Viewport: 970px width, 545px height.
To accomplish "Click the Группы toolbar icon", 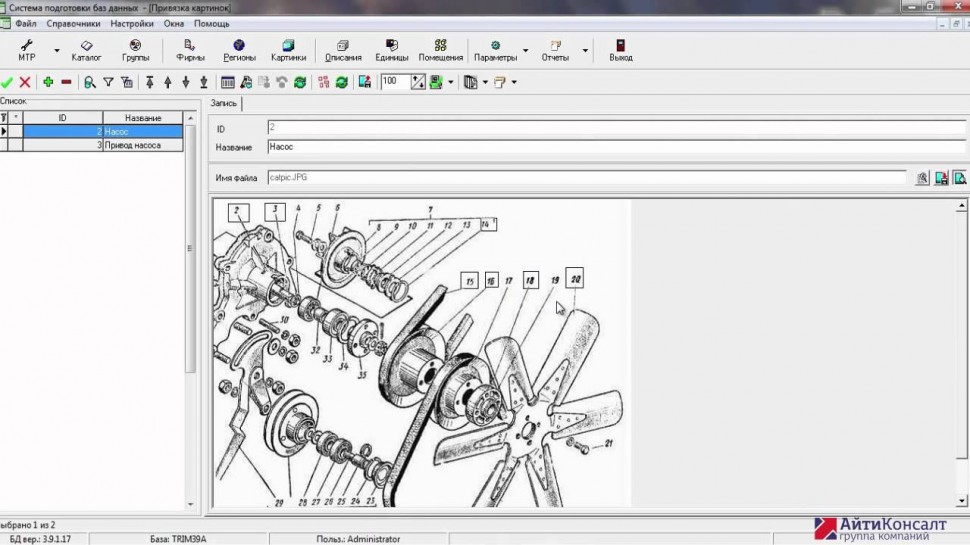I will 135,50.
